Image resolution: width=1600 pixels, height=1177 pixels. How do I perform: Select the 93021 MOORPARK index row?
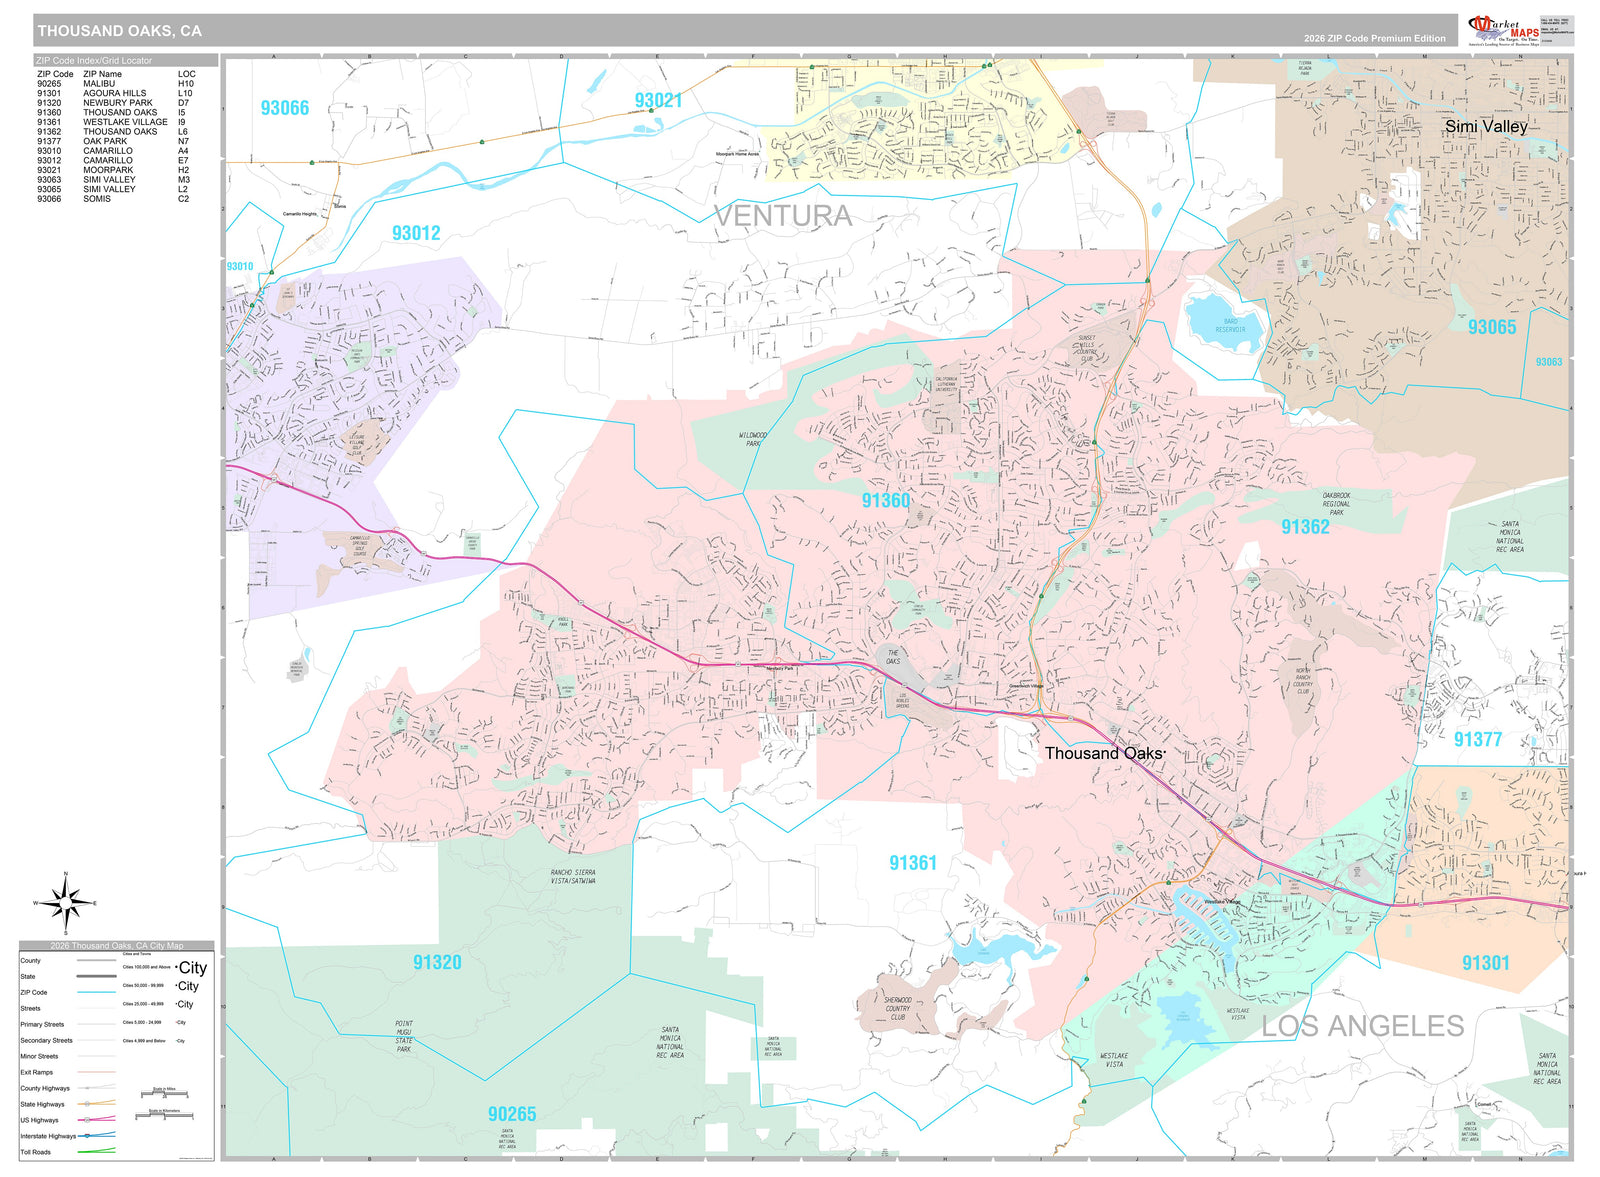[x=116, y=170]
